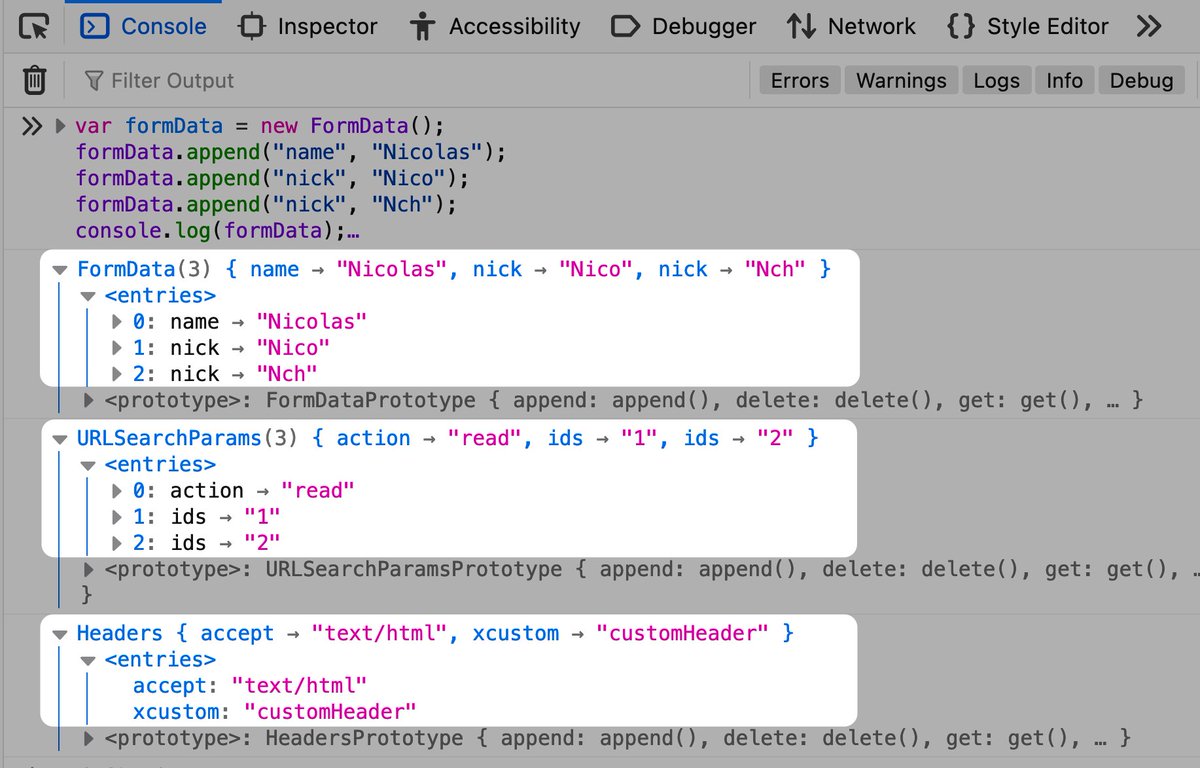This screenshot has width=1200, height=768.
Task: Click the Debug filter button
Action: [x=1141, y=80]
